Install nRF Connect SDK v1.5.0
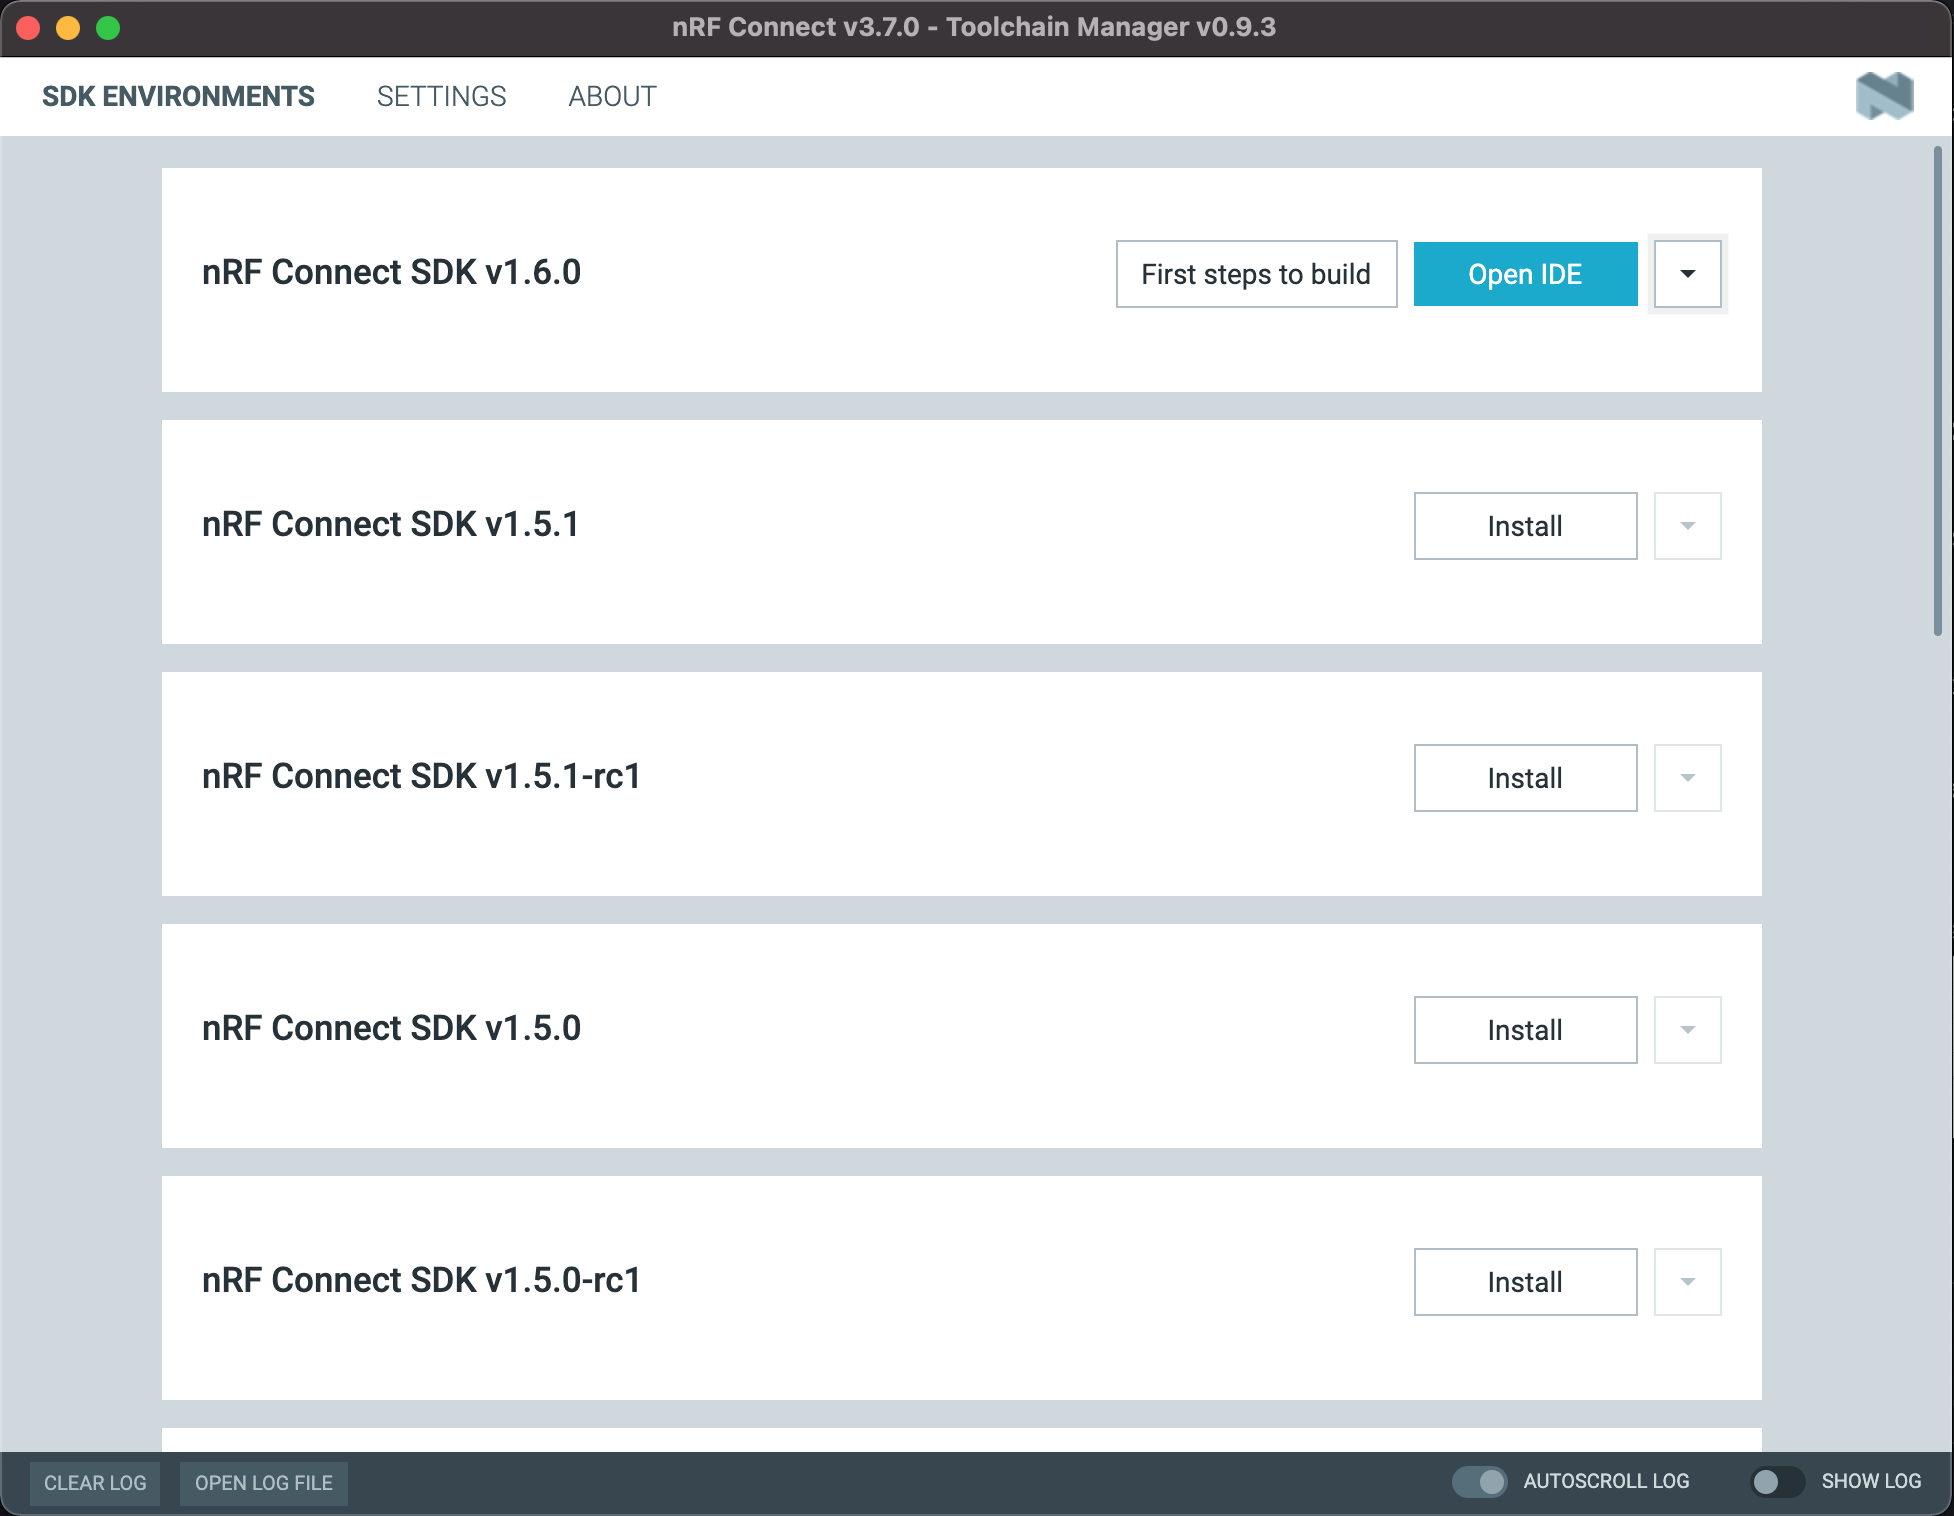Screen dimensions: 1954x1516 coord(1525,1030)
